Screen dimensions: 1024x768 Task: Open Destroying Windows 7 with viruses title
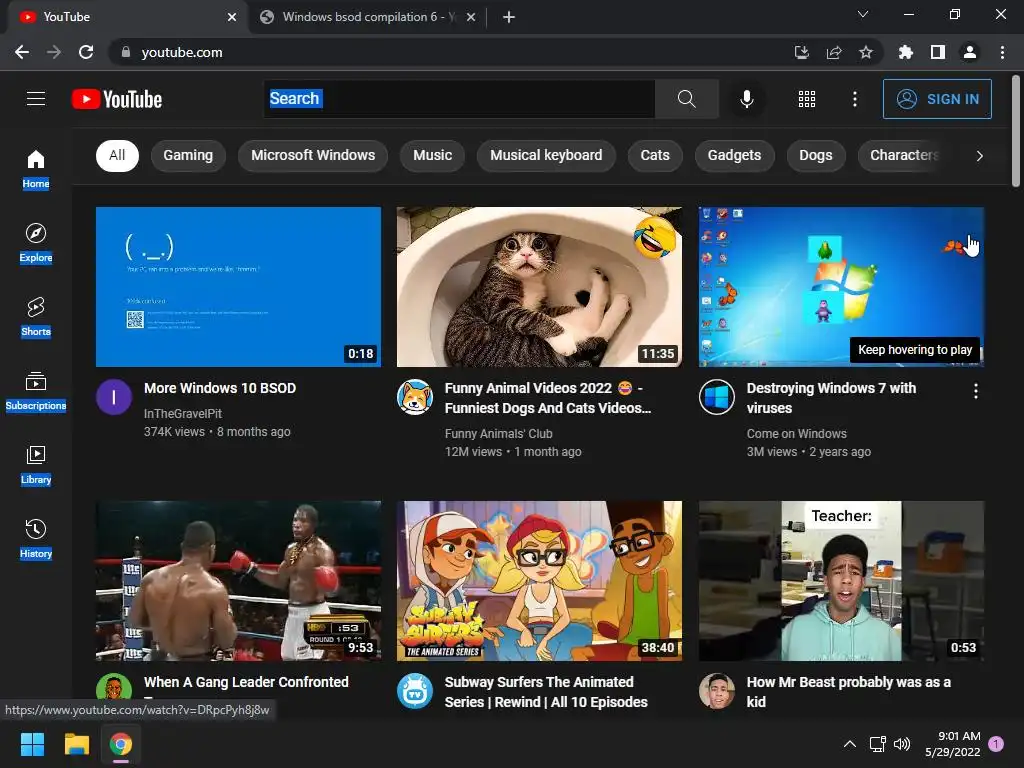point(831,398)
